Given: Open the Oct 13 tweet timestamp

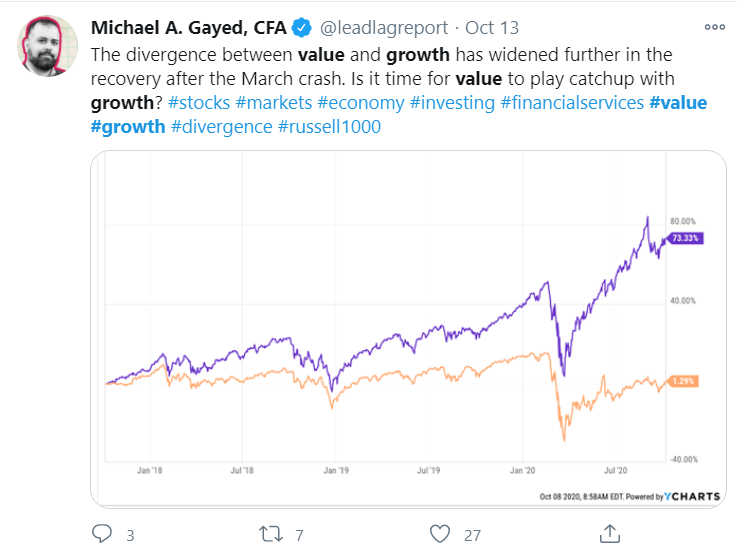Looking at the screenshot, I should coord(492,28).
